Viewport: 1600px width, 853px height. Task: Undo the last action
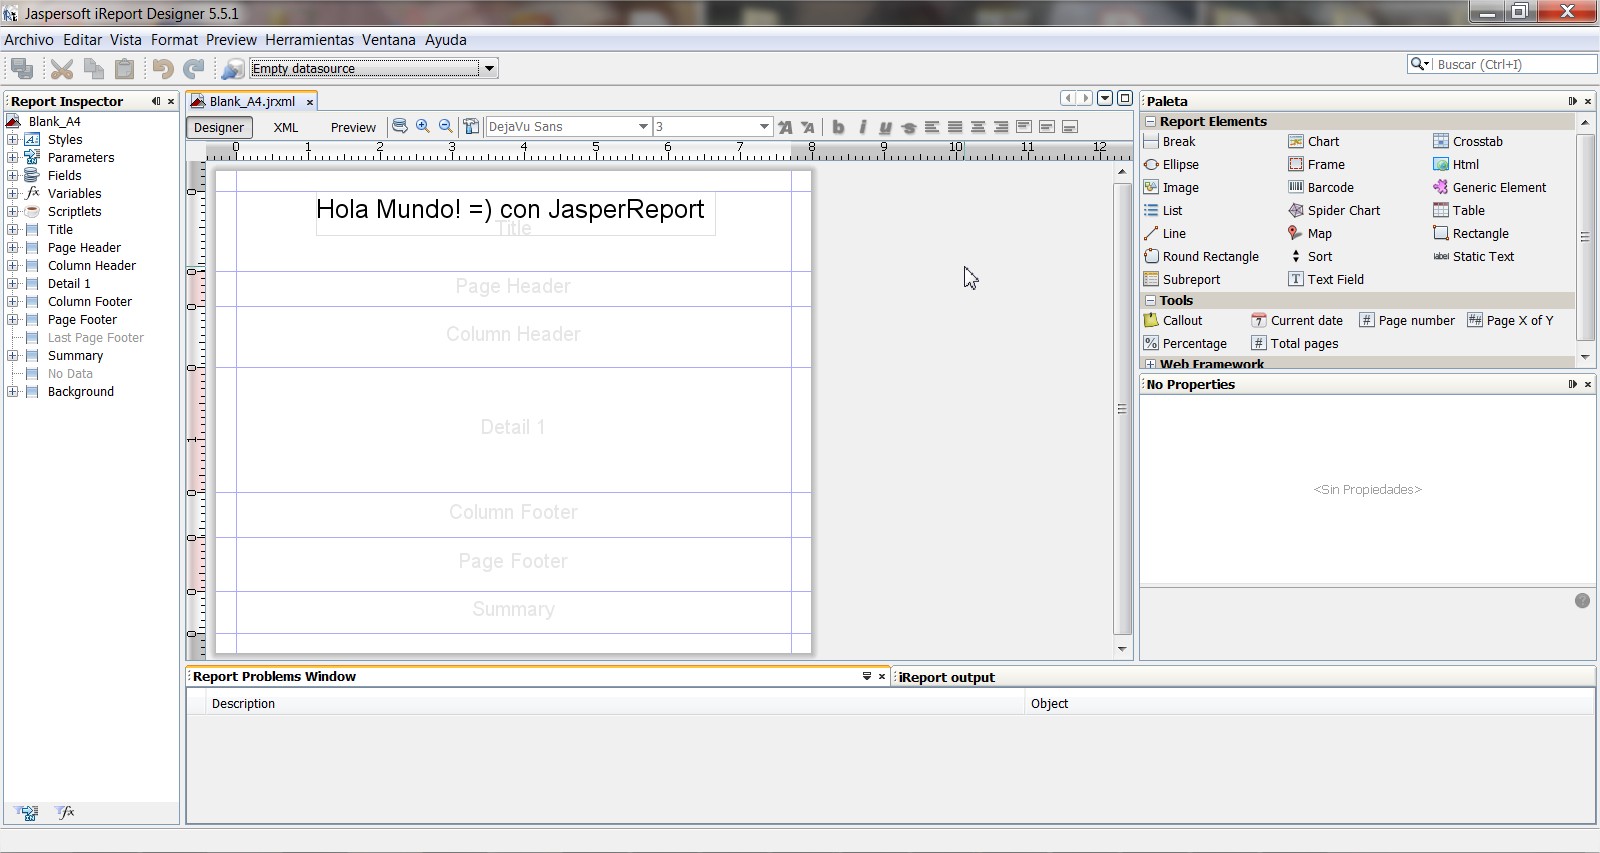pos(163,68)
